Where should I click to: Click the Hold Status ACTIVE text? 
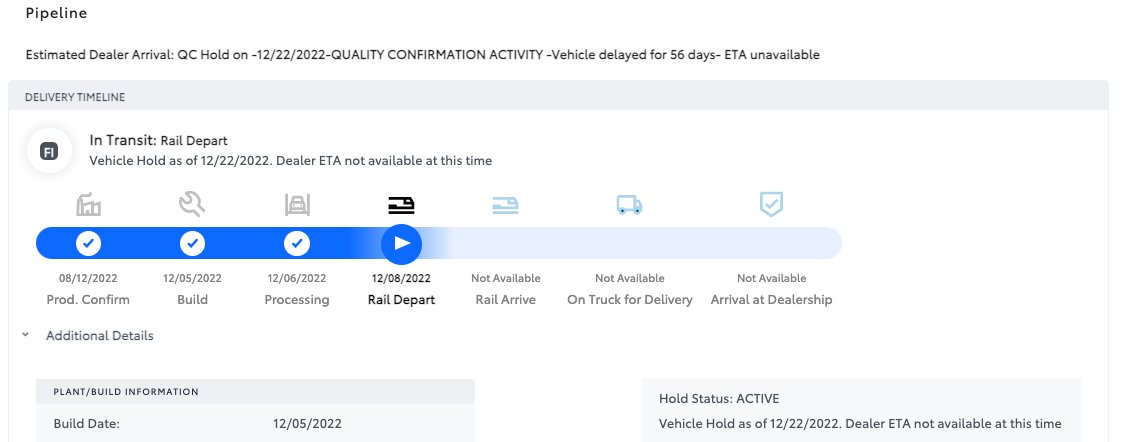click(719, 399)
